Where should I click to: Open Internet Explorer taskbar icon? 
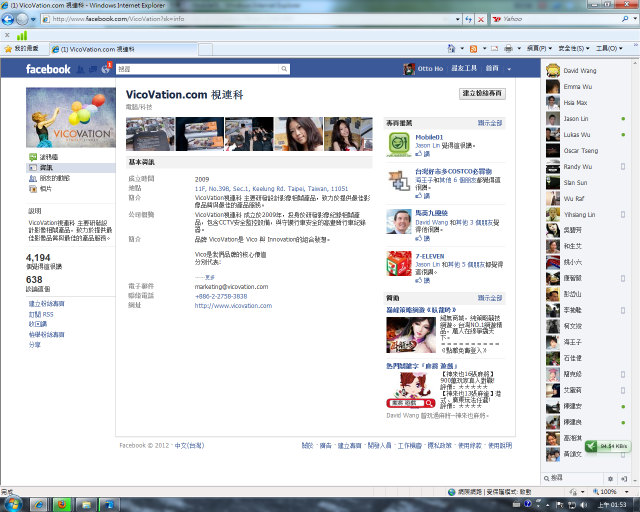[x=39, y=505]
